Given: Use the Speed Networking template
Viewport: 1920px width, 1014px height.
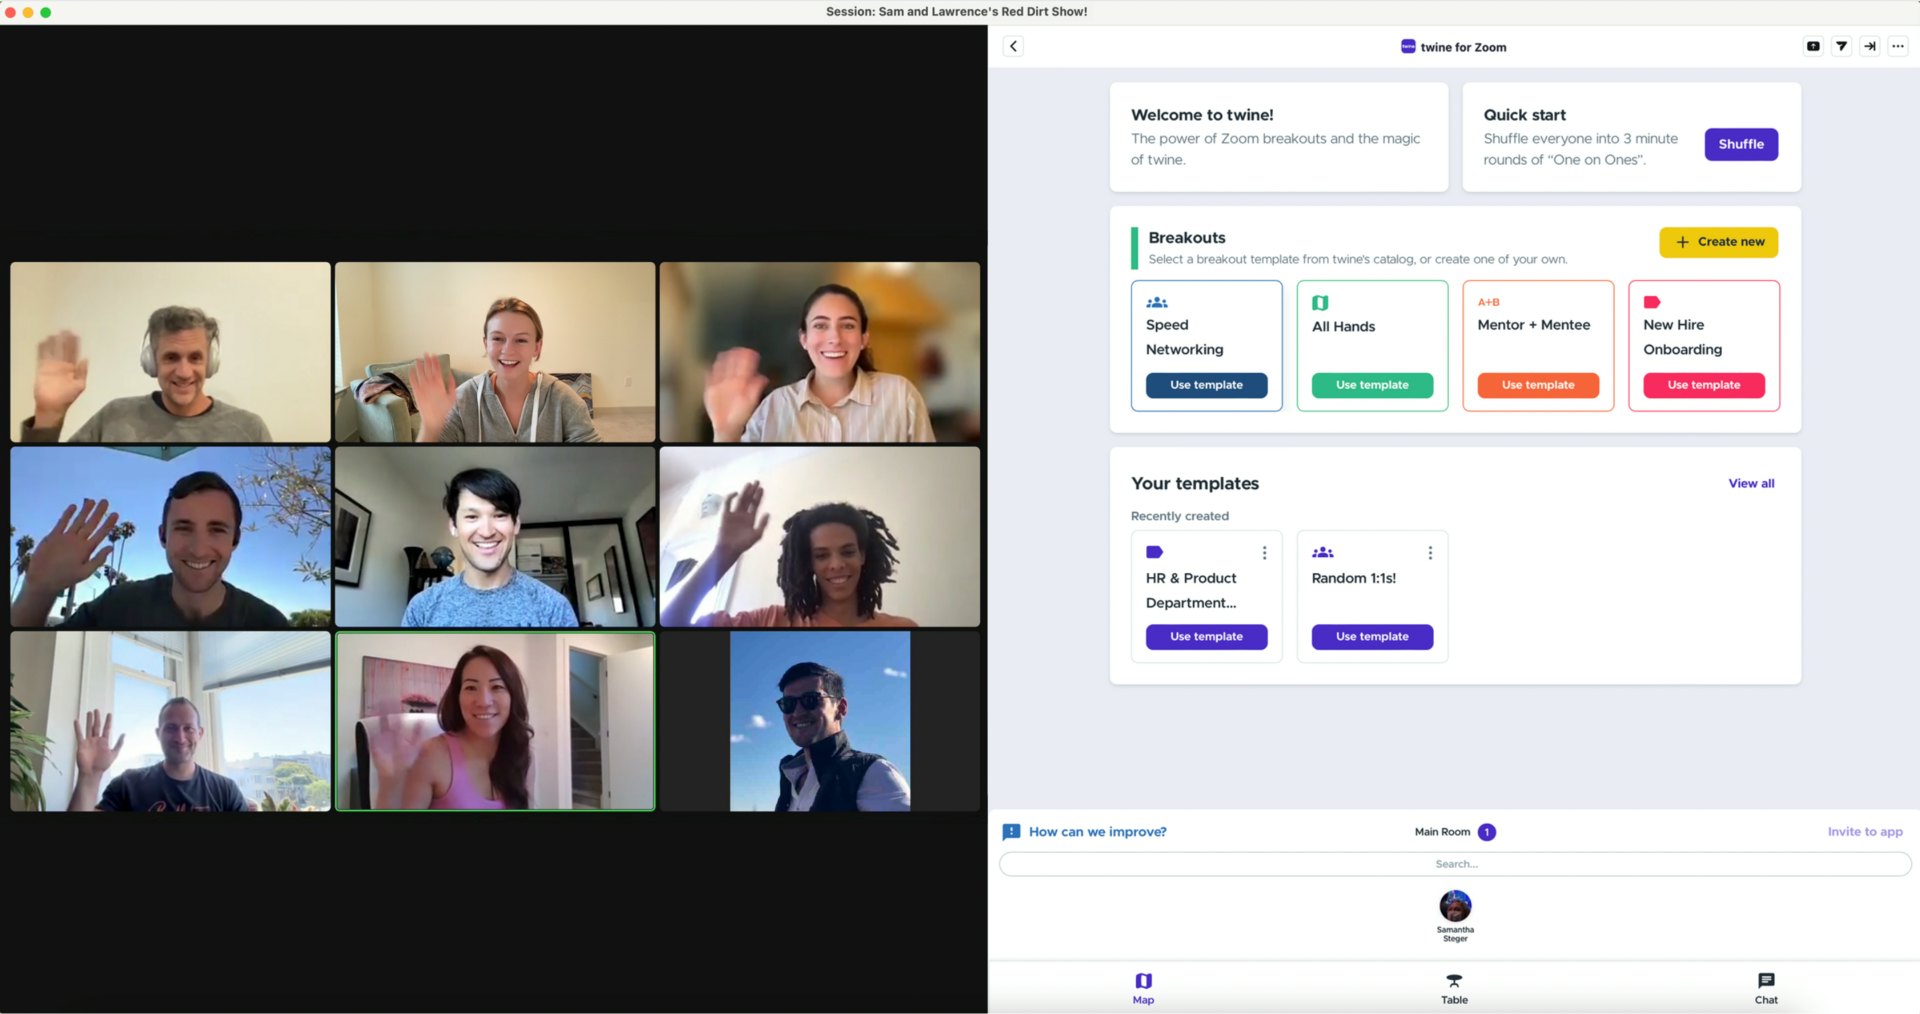Looking at the screenshot, I should point(1206,385).
